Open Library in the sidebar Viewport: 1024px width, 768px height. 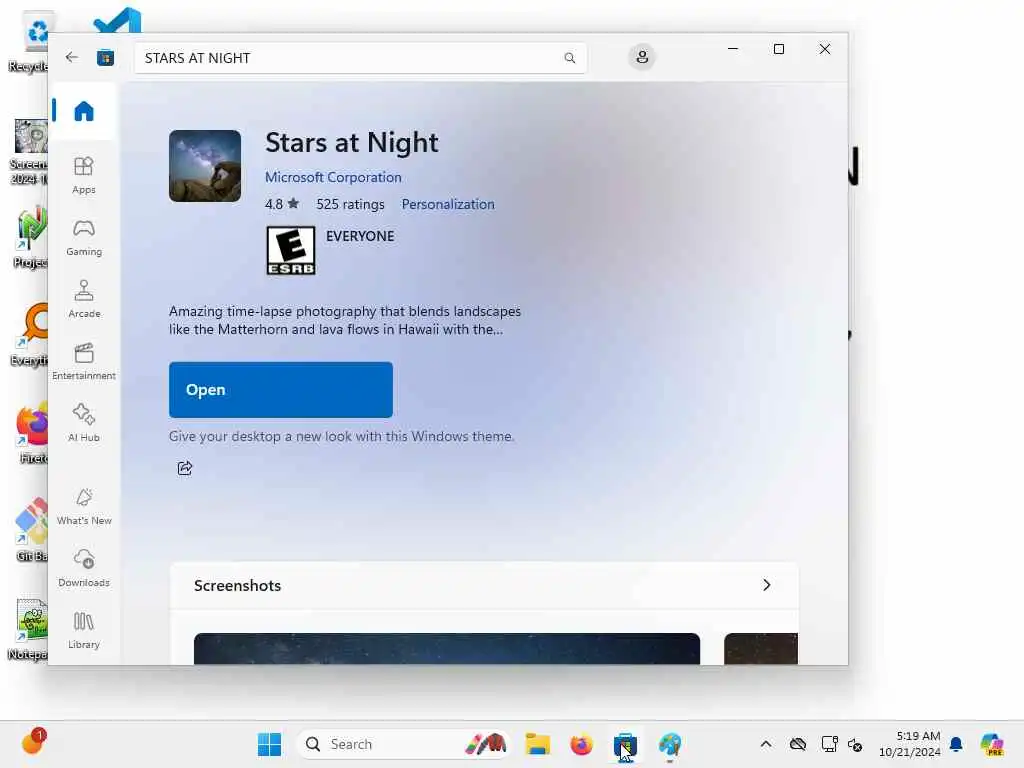pyautogui.click(x=84, y=630)
